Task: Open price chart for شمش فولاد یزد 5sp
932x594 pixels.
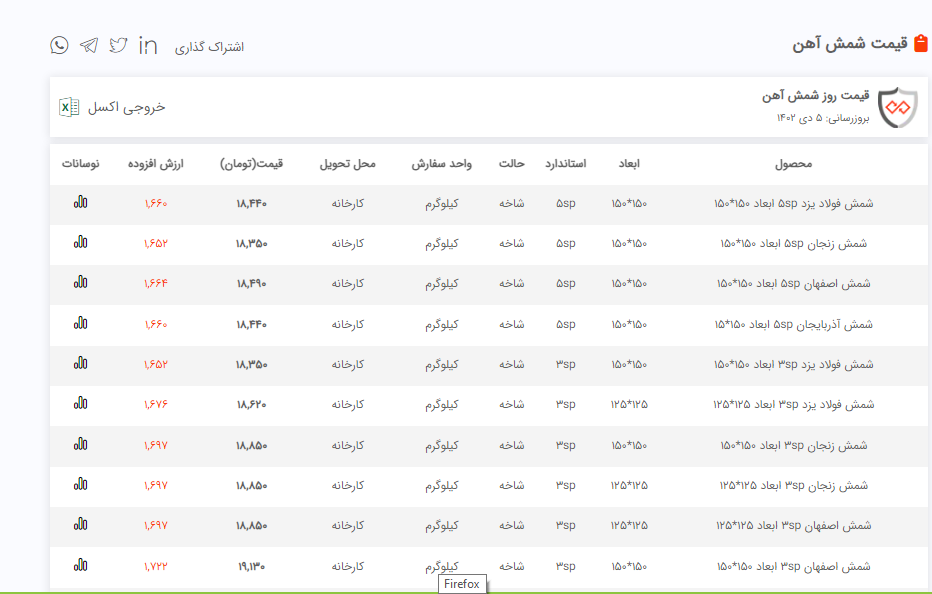Action: pyautogui.click(x=80, y=202)
